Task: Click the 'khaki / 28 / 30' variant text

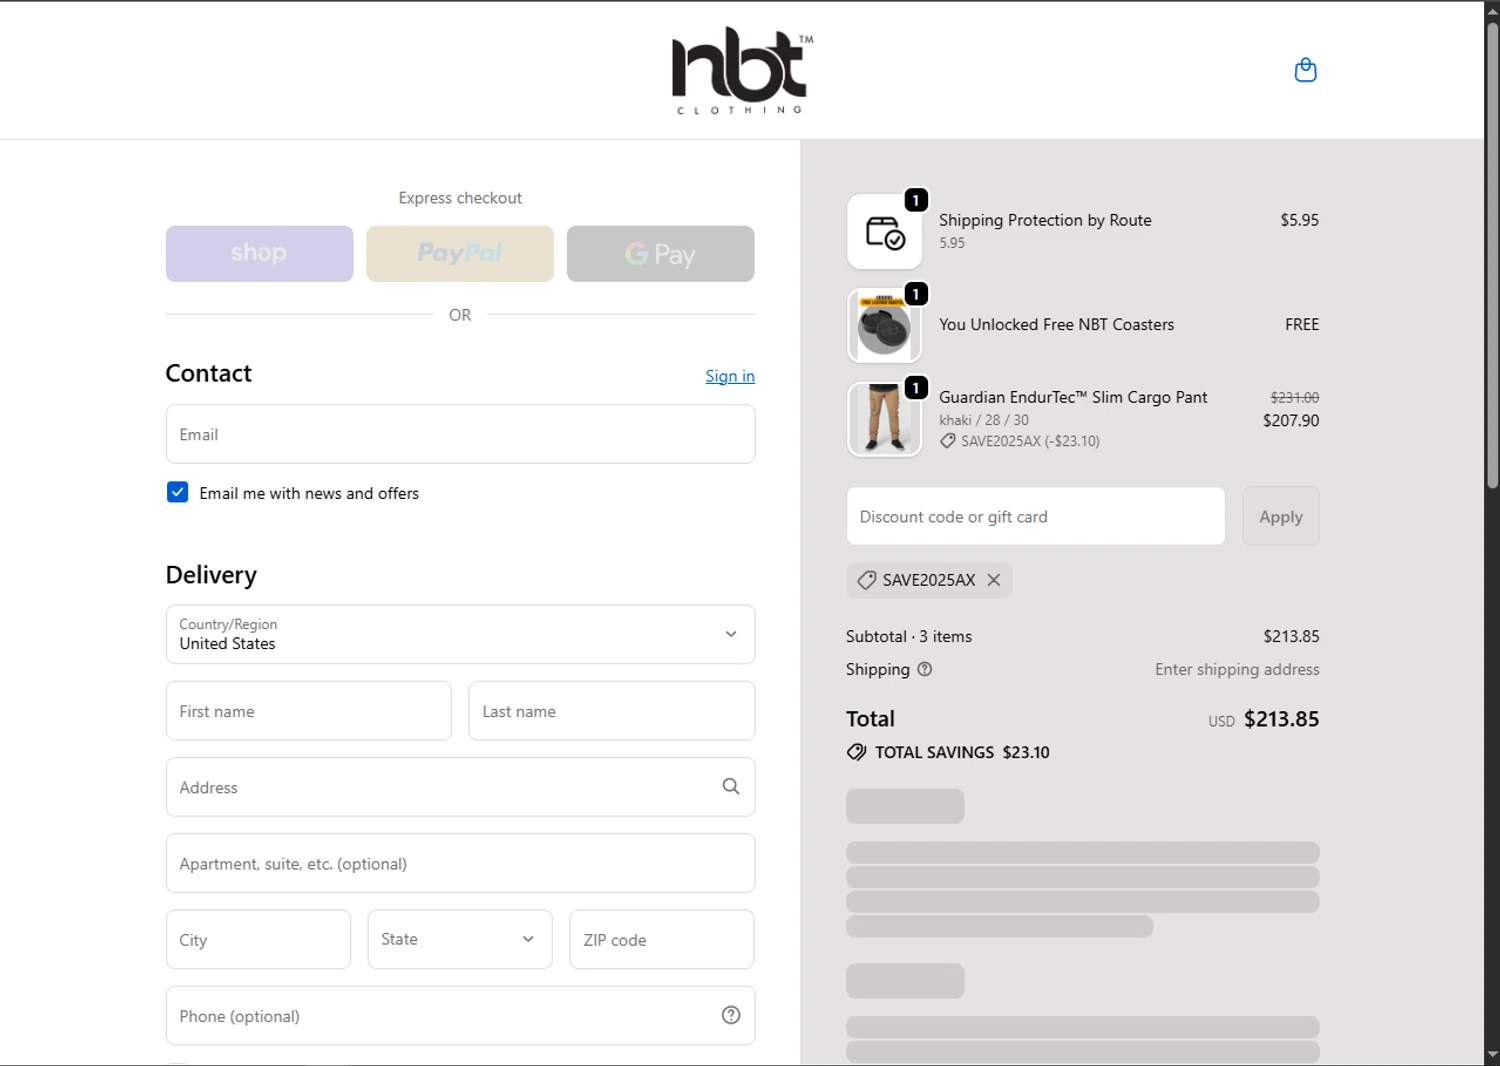Action: point(984,420)
